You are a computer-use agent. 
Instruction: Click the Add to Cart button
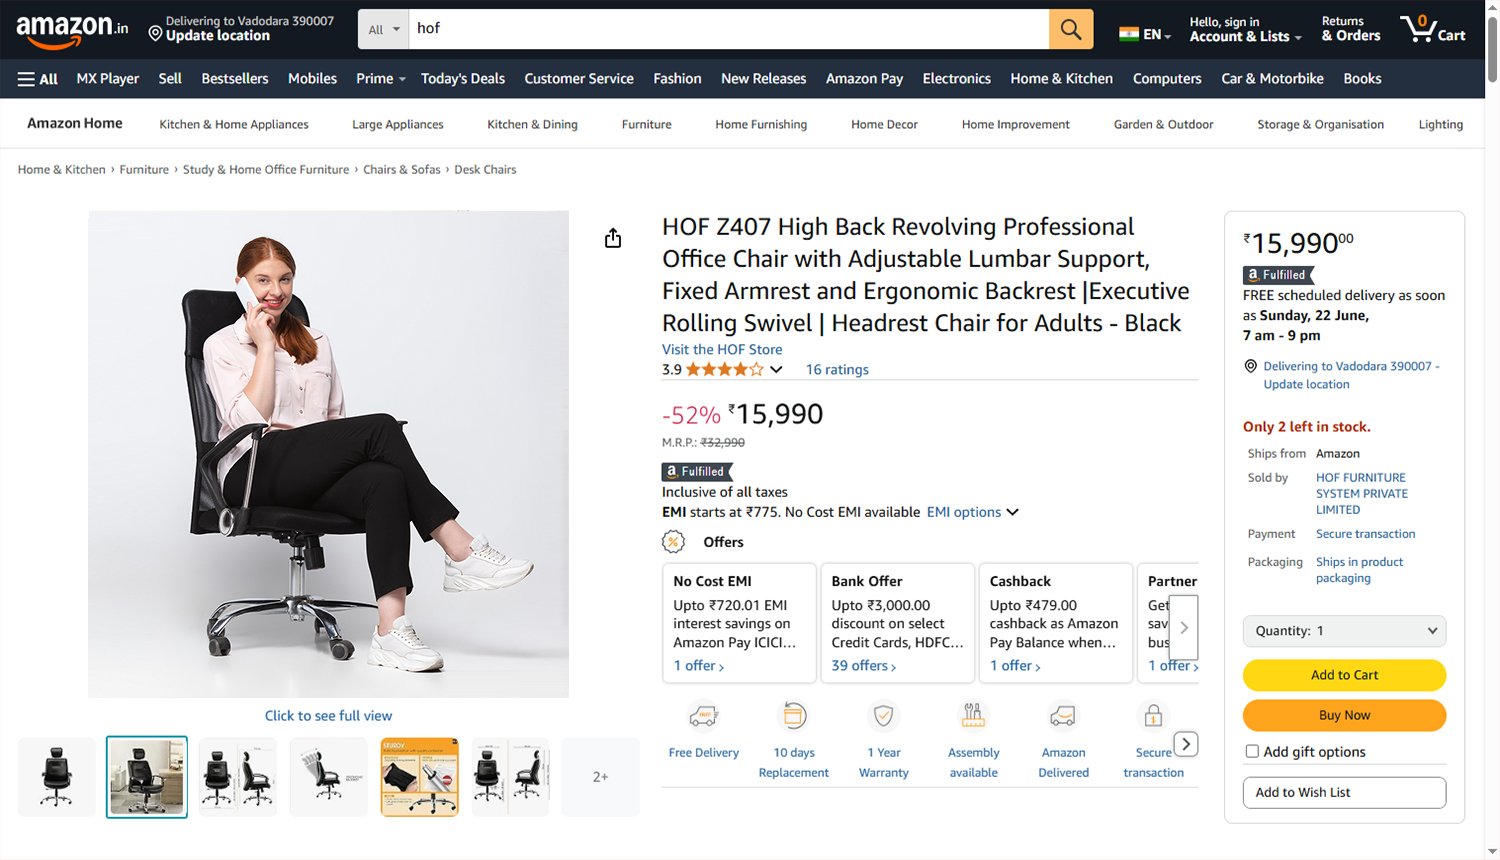point(1343,675)
